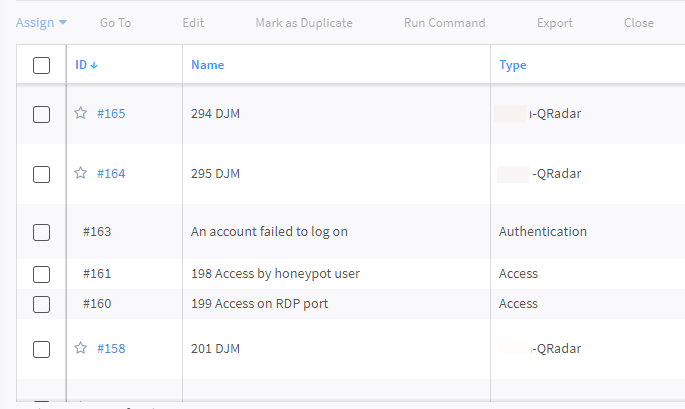Select Run Command in the toolbar
Screen dimensions: 685x409
pos(444,23)
